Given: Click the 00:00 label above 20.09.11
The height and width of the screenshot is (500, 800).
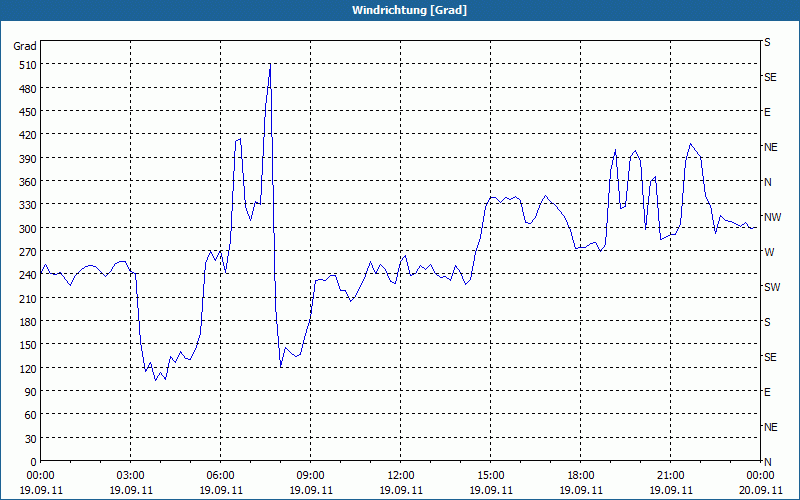Looking at the screenshot, I should coord(760,476).
